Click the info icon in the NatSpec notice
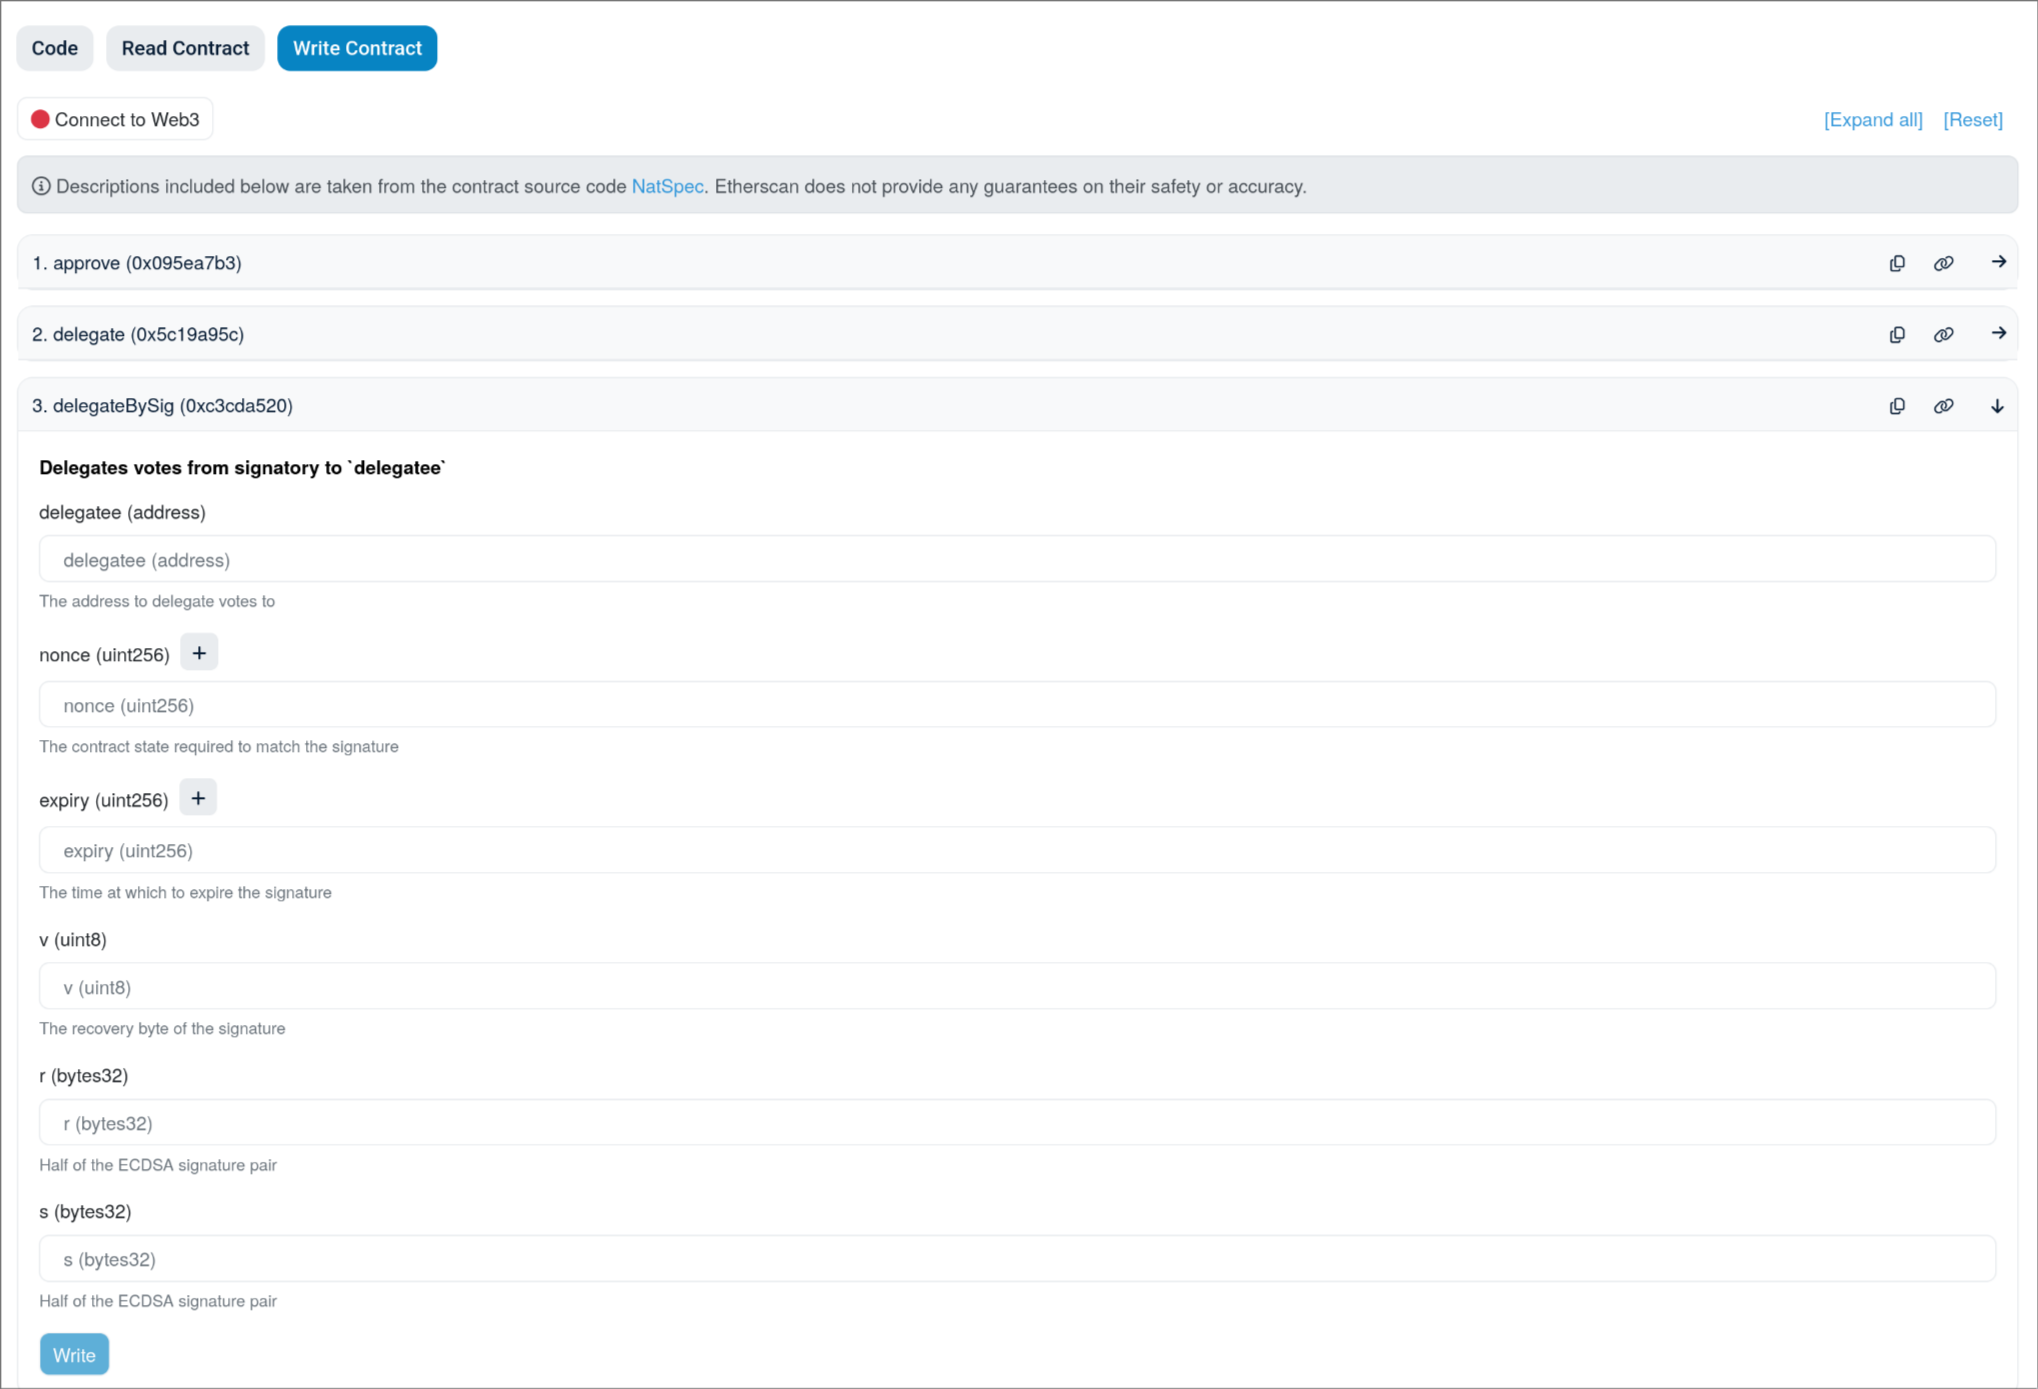The image size is (2038, 1389). pyautogui.click(x=40, y=185)
